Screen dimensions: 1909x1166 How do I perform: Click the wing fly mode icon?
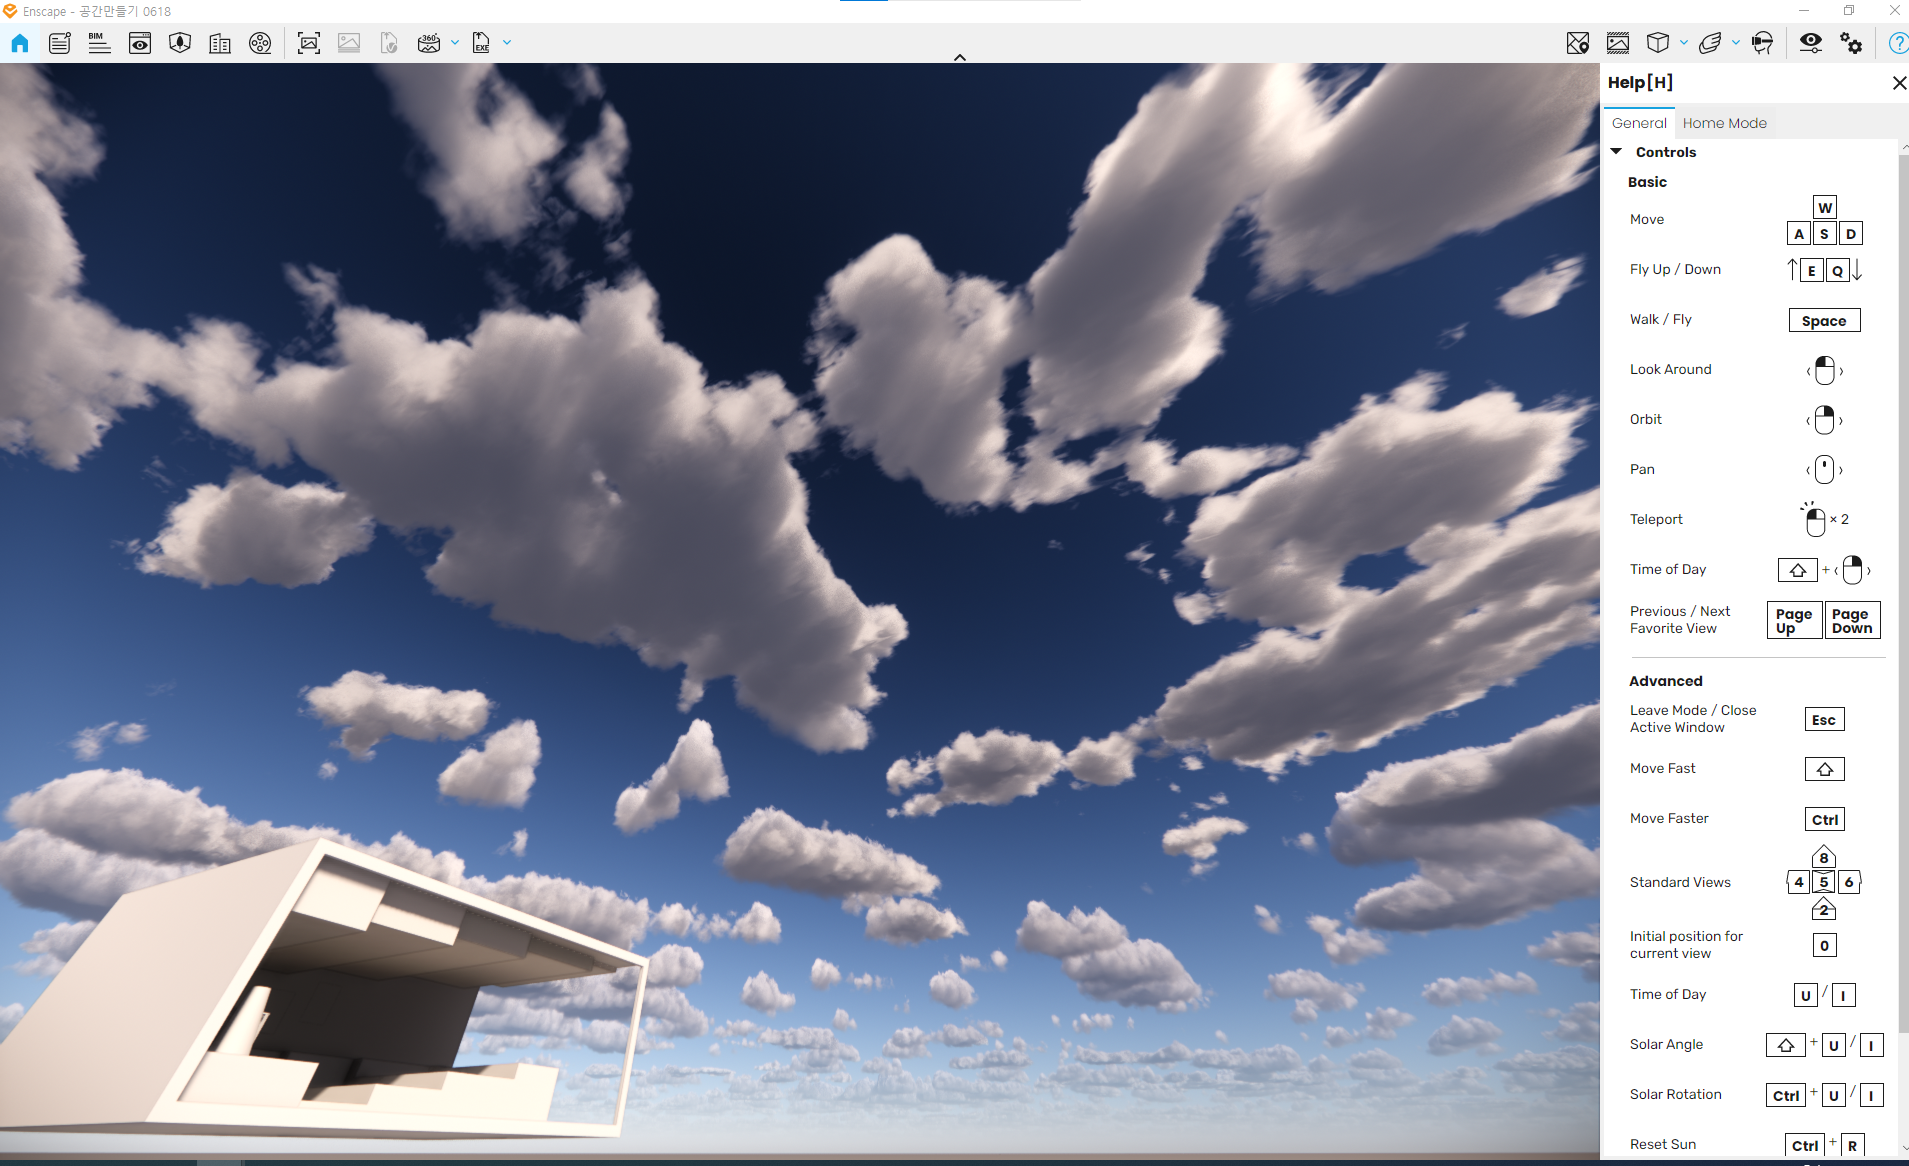pyautogui.click(x=1710, y=43)
